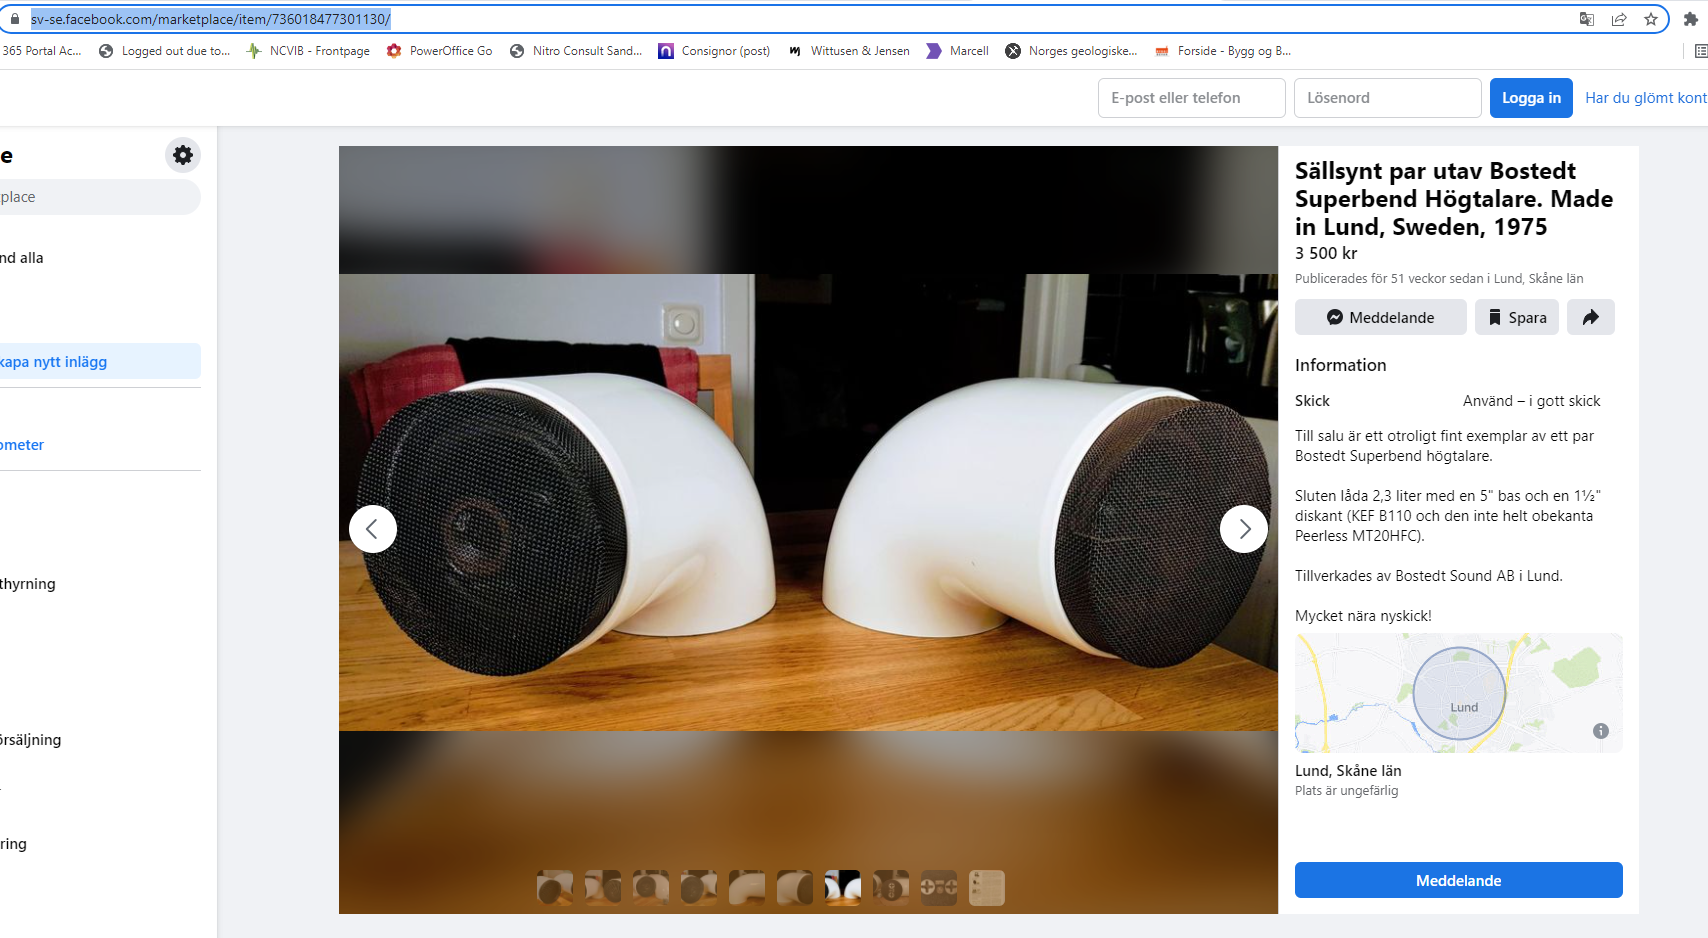Click the main speaker photo

808,502
